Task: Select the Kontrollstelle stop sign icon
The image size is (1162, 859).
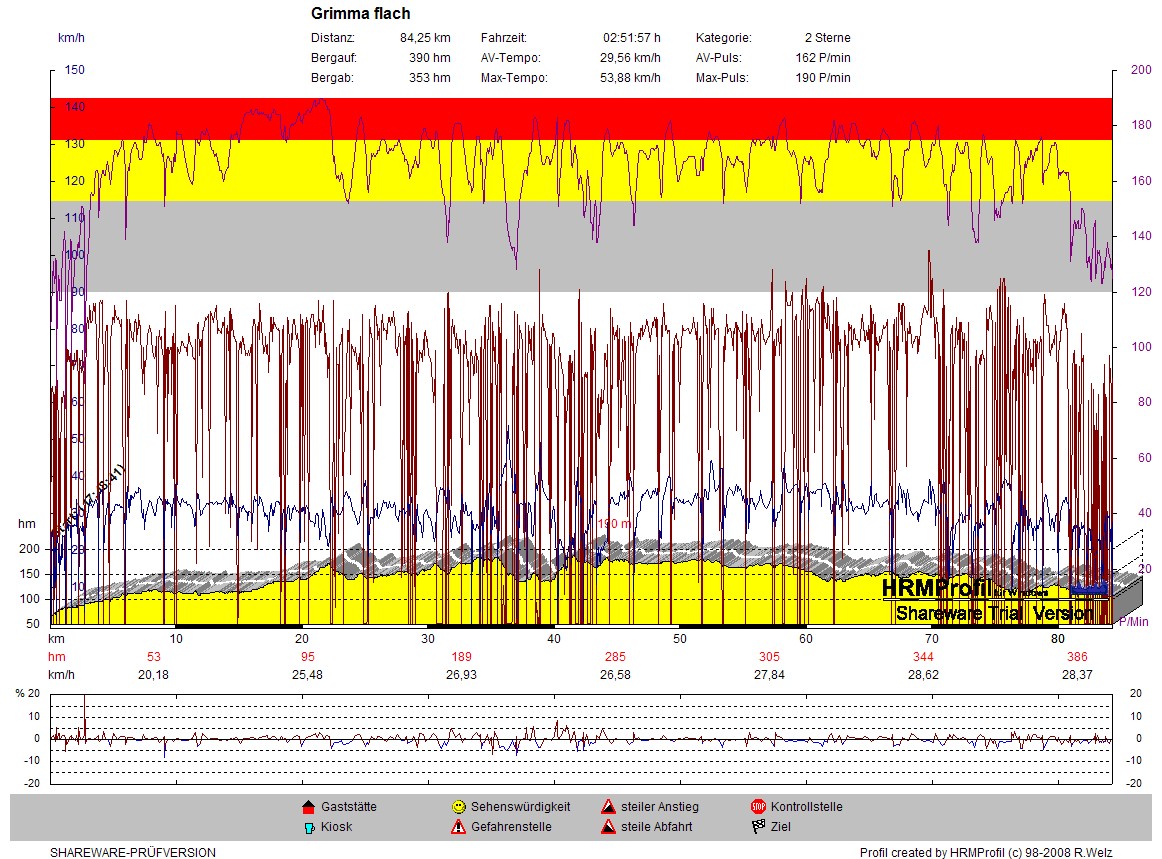Action: (758, 807)
